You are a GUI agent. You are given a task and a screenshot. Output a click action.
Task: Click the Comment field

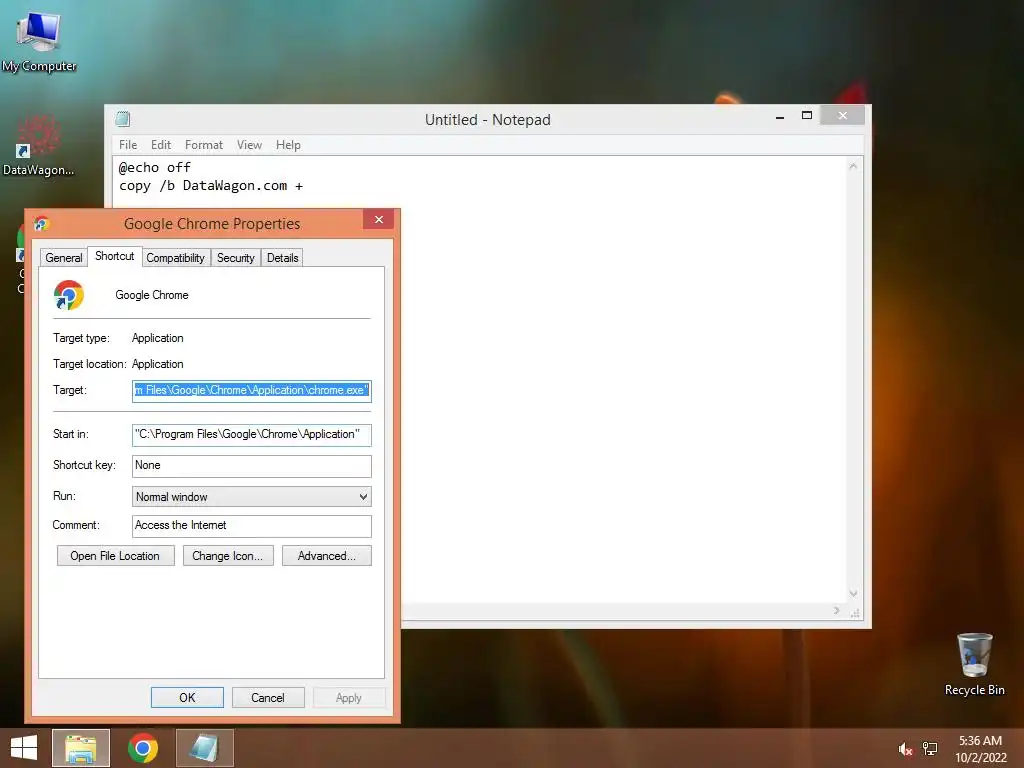coord(251,526)
